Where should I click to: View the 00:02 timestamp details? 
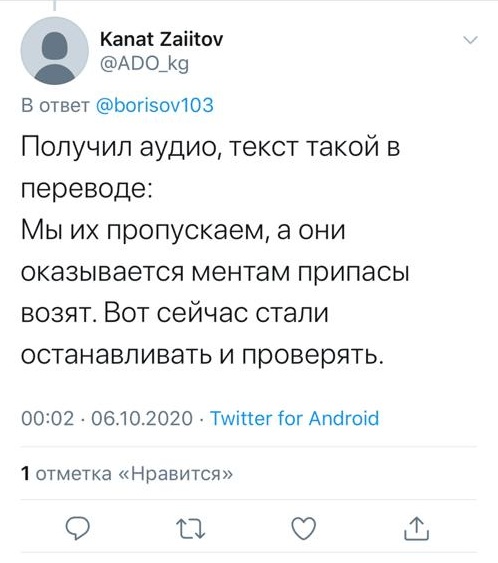coord(47,419)
